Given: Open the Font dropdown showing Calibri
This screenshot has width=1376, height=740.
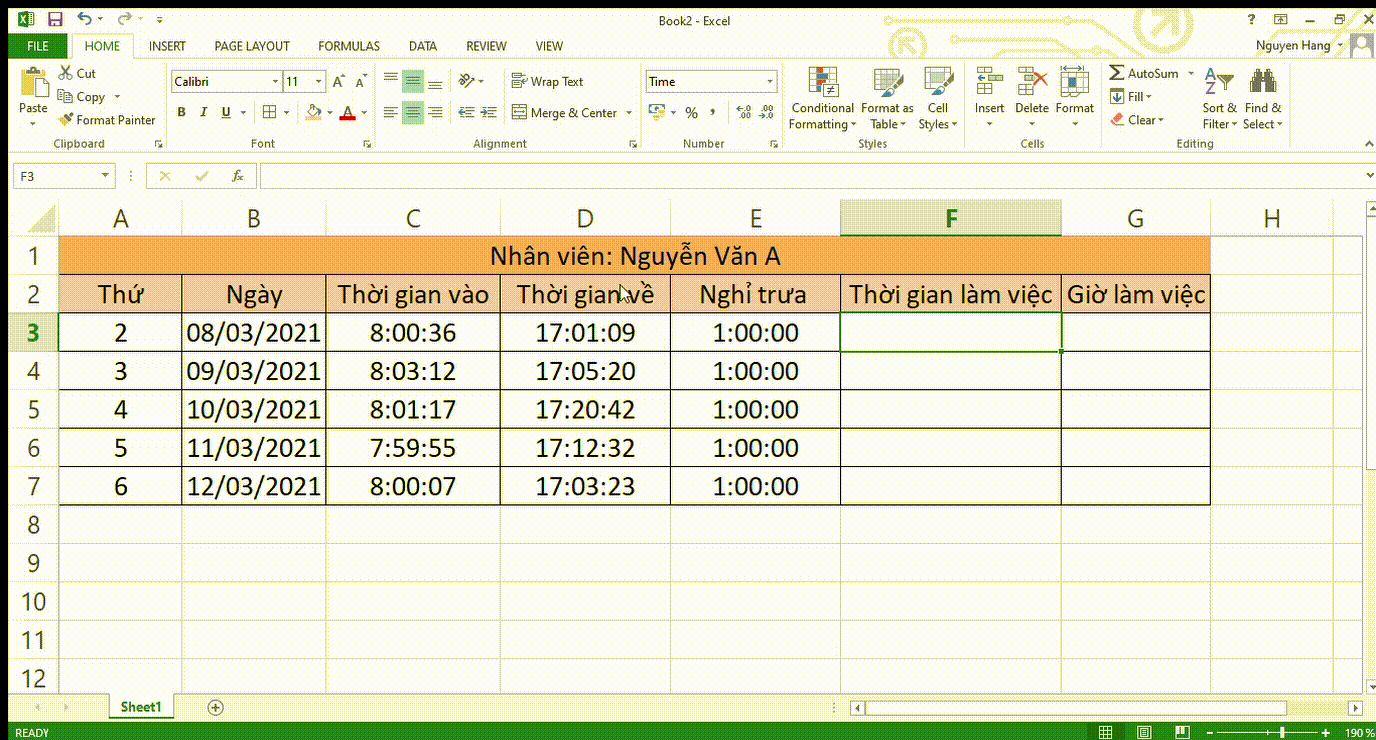Looking at the screenshot, I should (x=277, y=81).
